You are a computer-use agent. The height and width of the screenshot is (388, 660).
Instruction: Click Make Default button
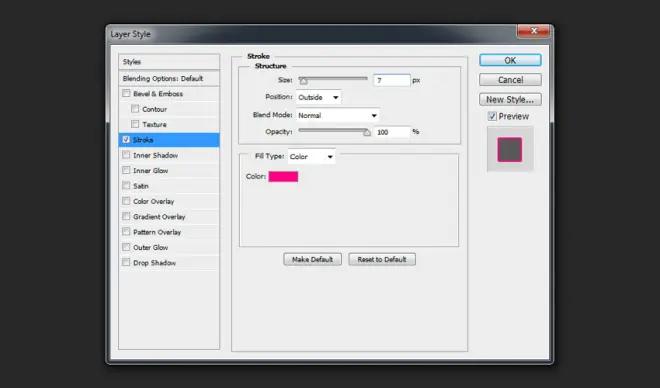pyautogui.click(x=312, y=259)
